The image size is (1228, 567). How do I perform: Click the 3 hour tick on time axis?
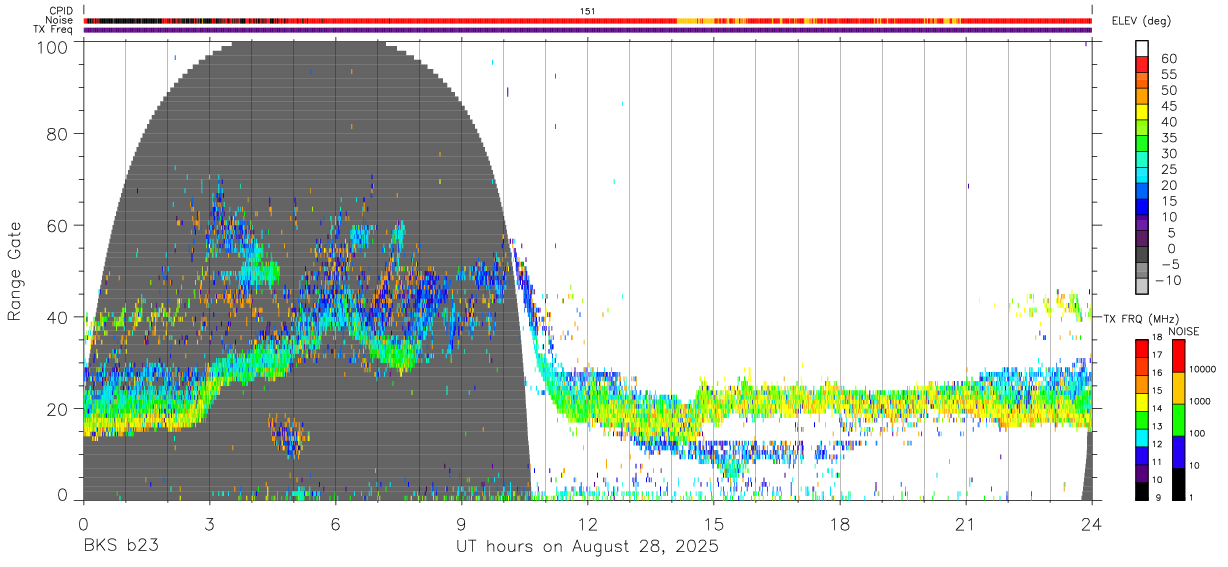[209, 523]
